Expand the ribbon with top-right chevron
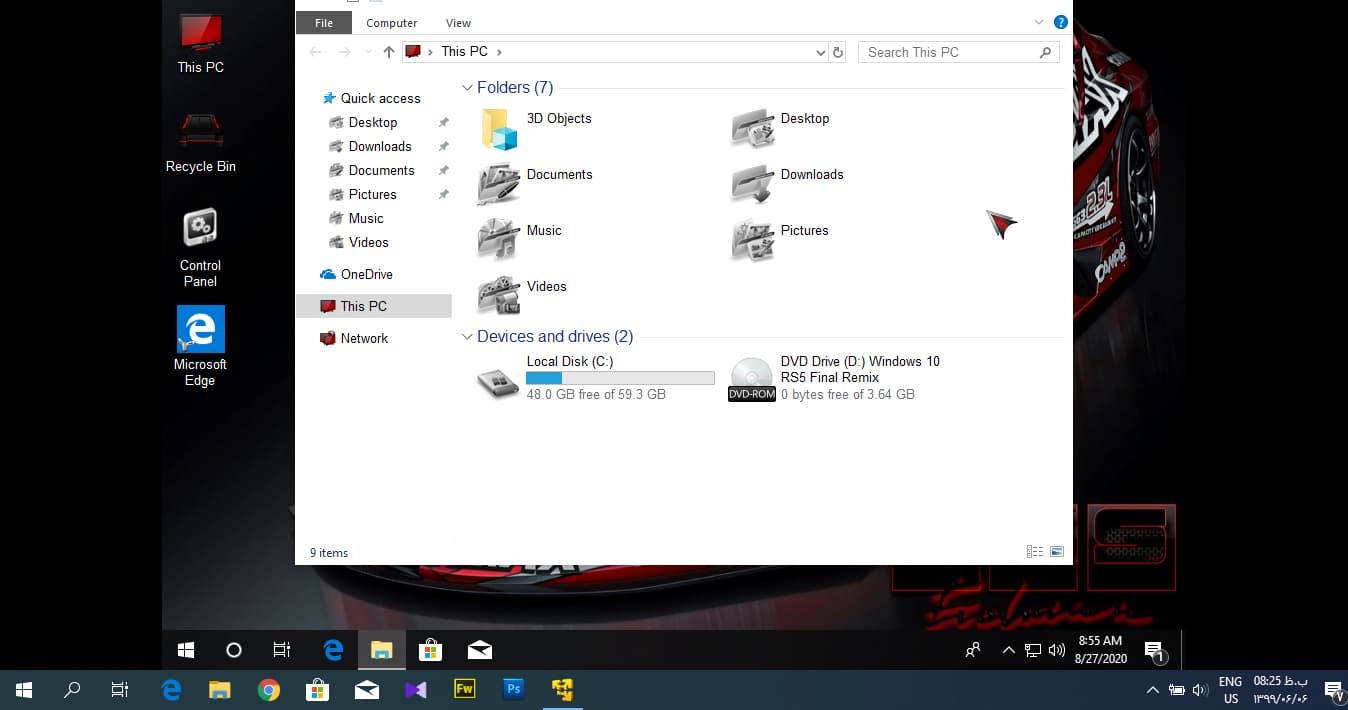 [x=1039, y=22]
